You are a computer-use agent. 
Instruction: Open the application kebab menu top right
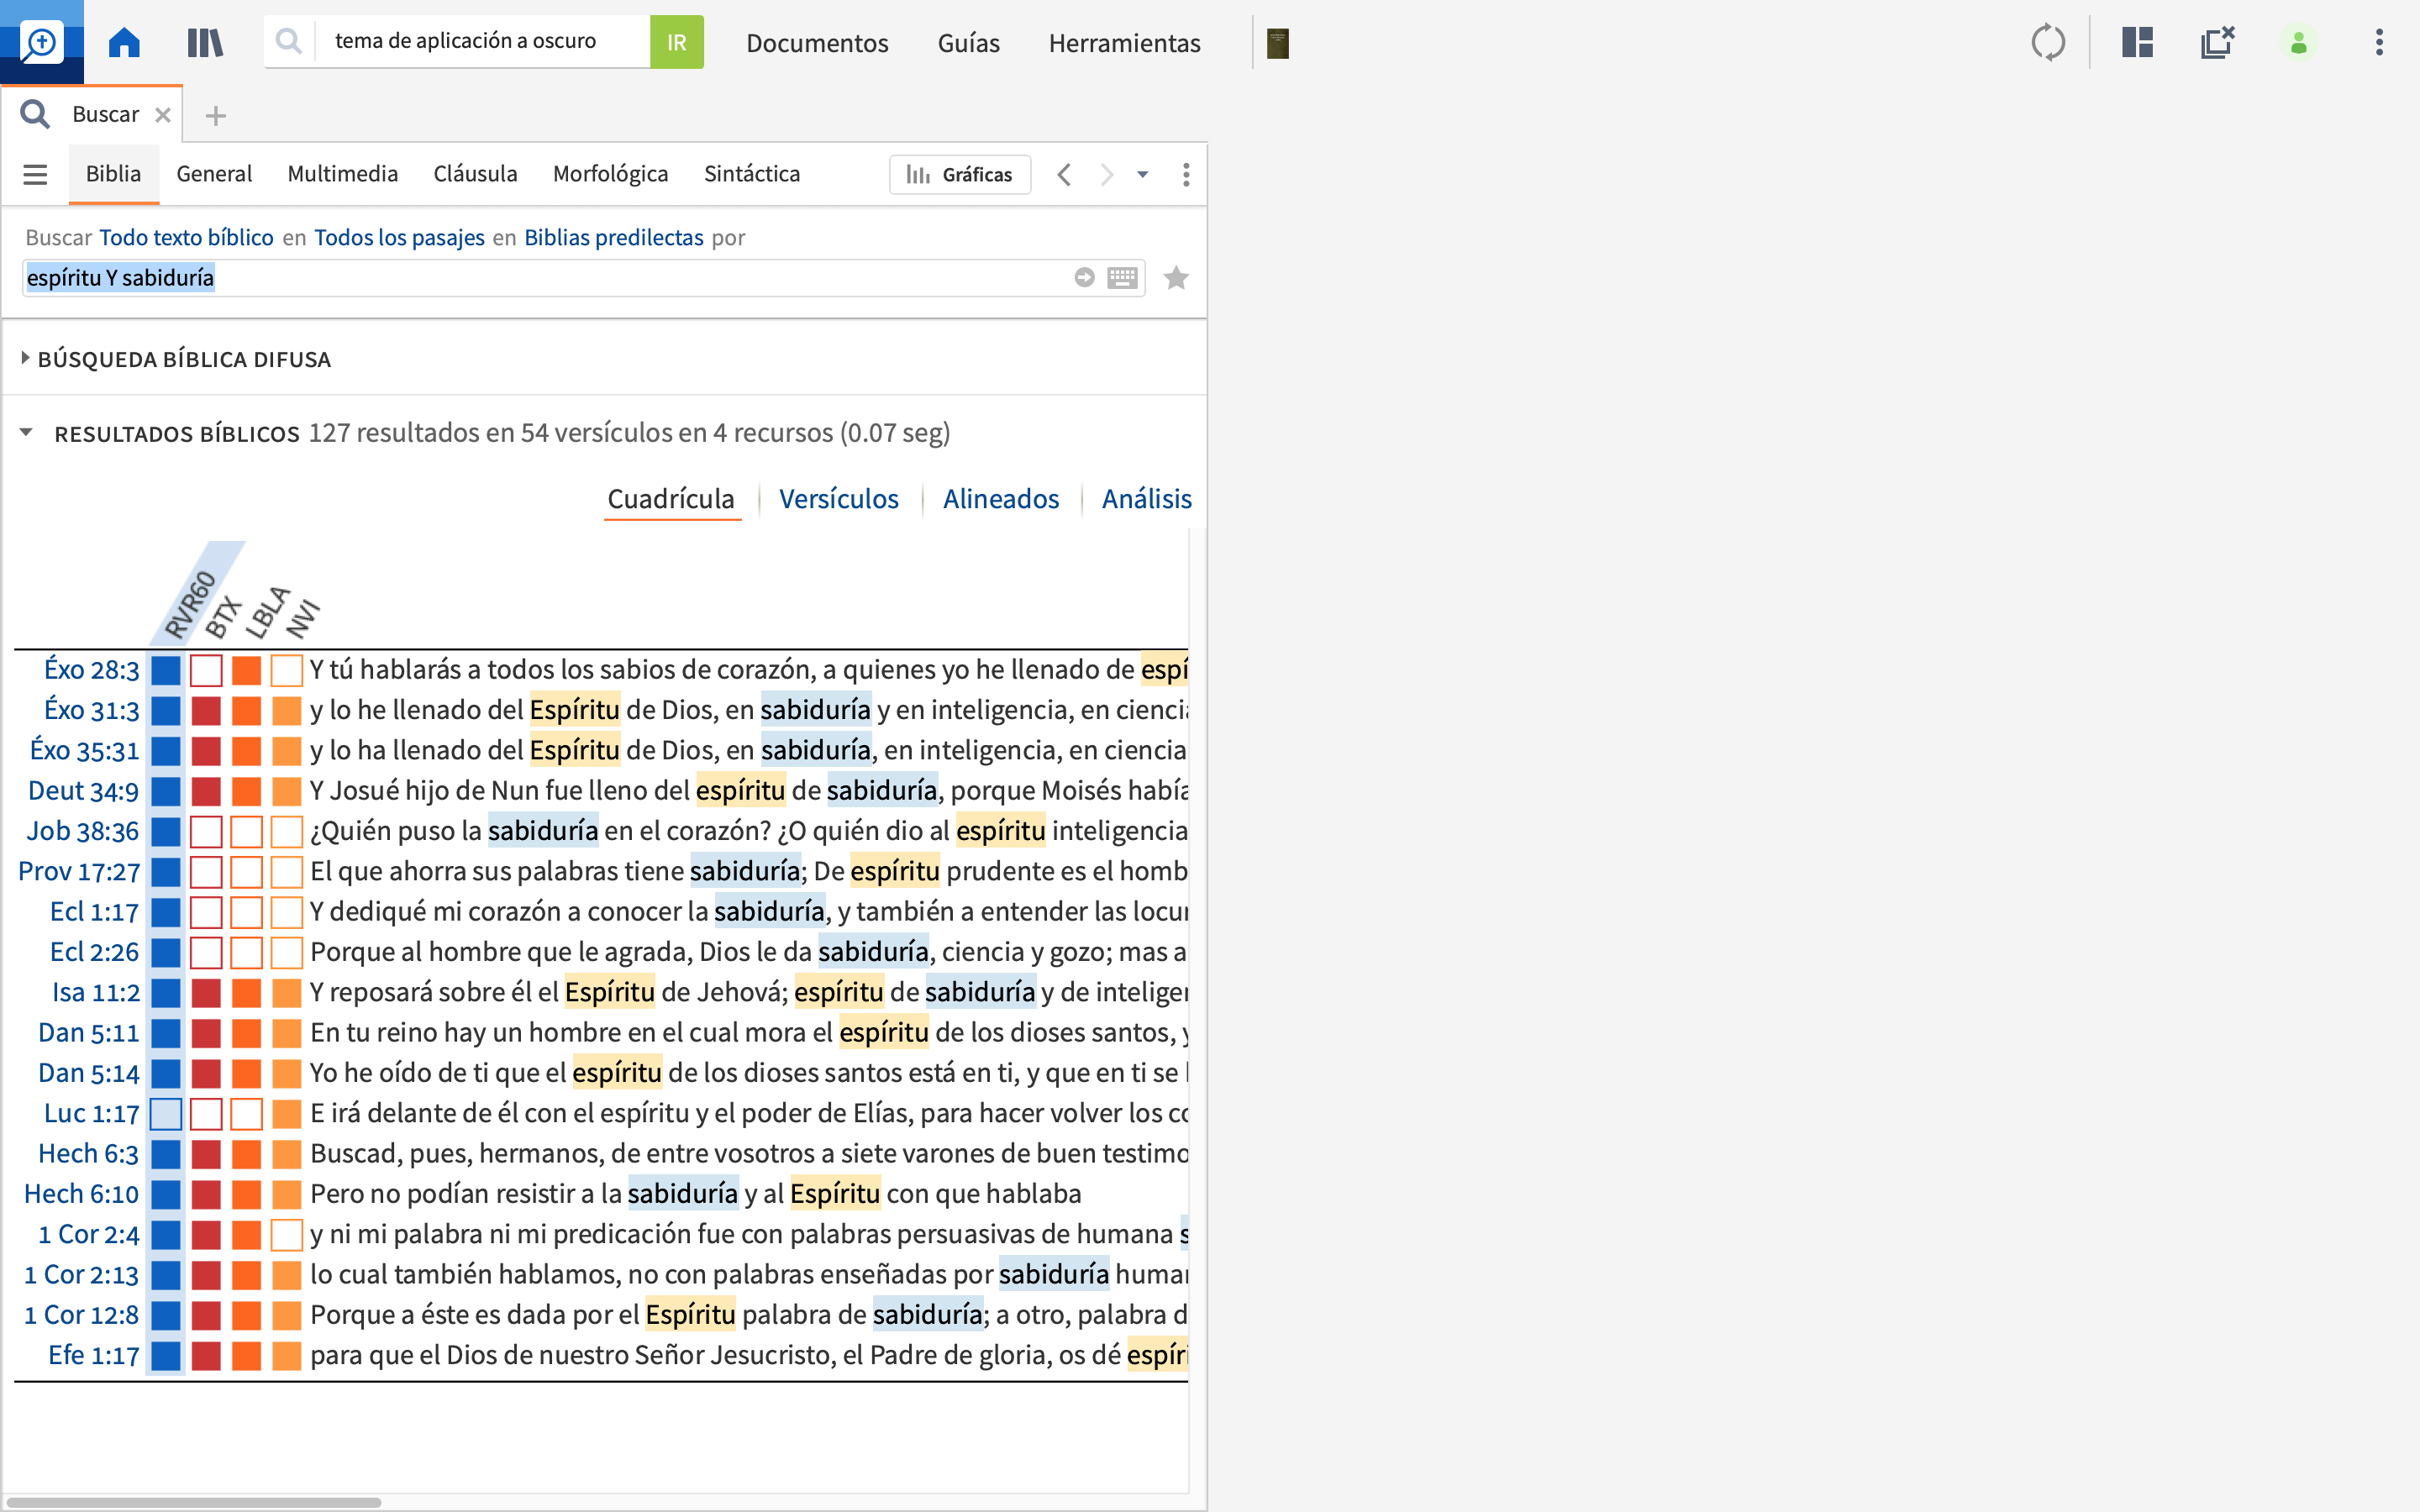[x=2379, y=42]
